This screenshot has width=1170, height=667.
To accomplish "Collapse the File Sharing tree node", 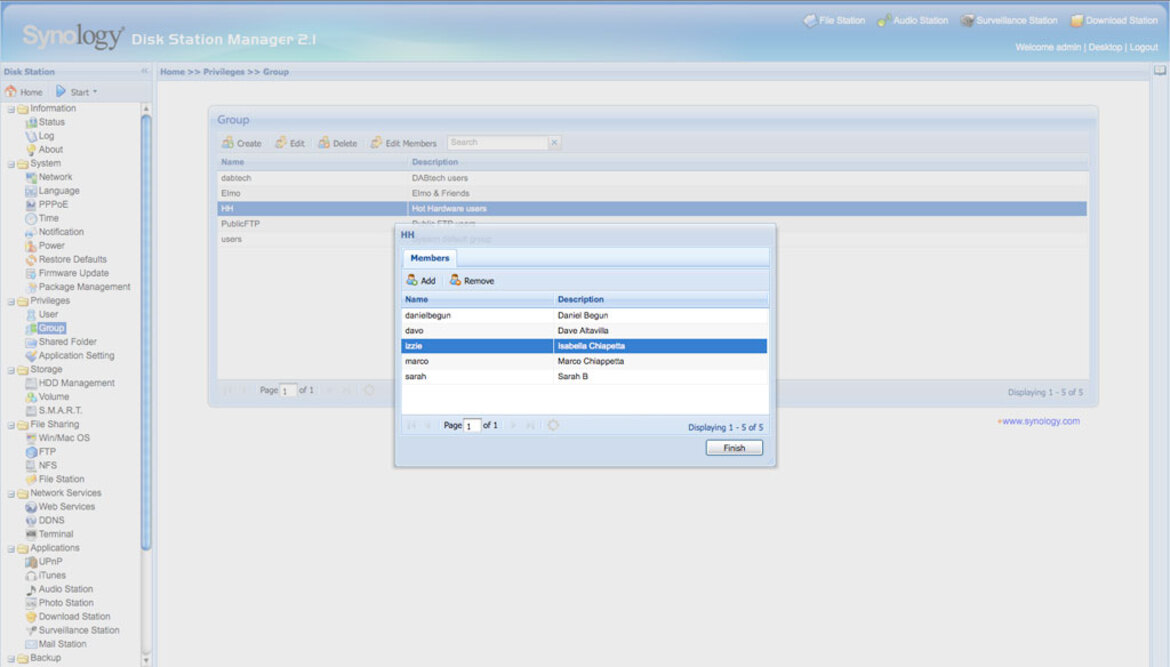I will [x=11, y=425].
